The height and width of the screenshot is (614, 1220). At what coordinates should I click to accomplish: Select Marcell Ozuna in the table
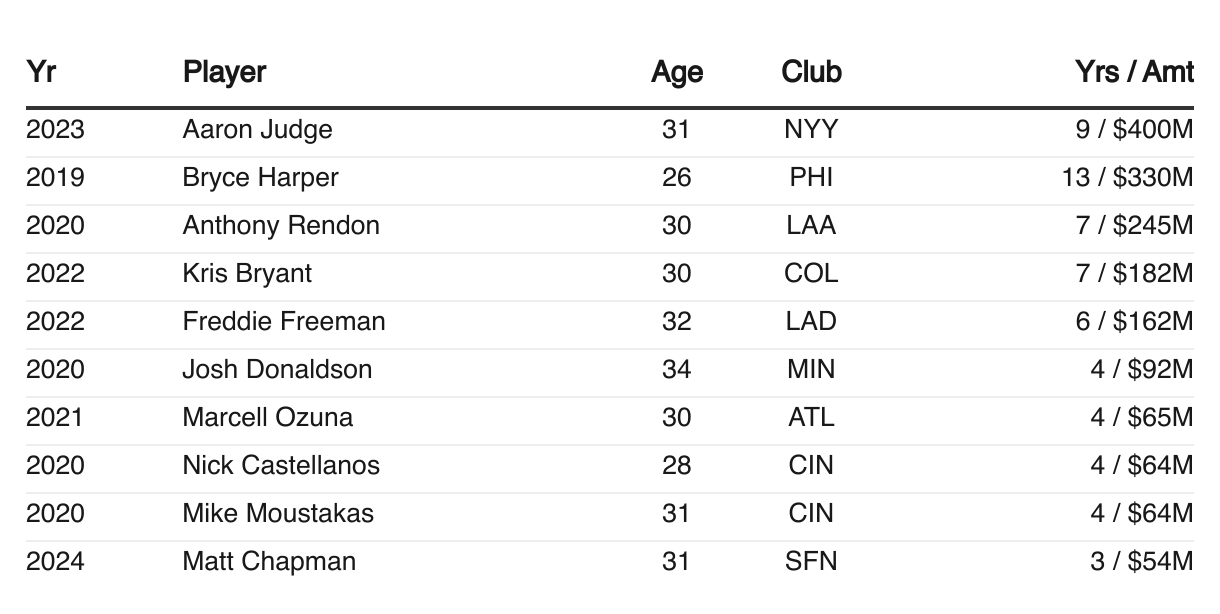tap(268, 418)
